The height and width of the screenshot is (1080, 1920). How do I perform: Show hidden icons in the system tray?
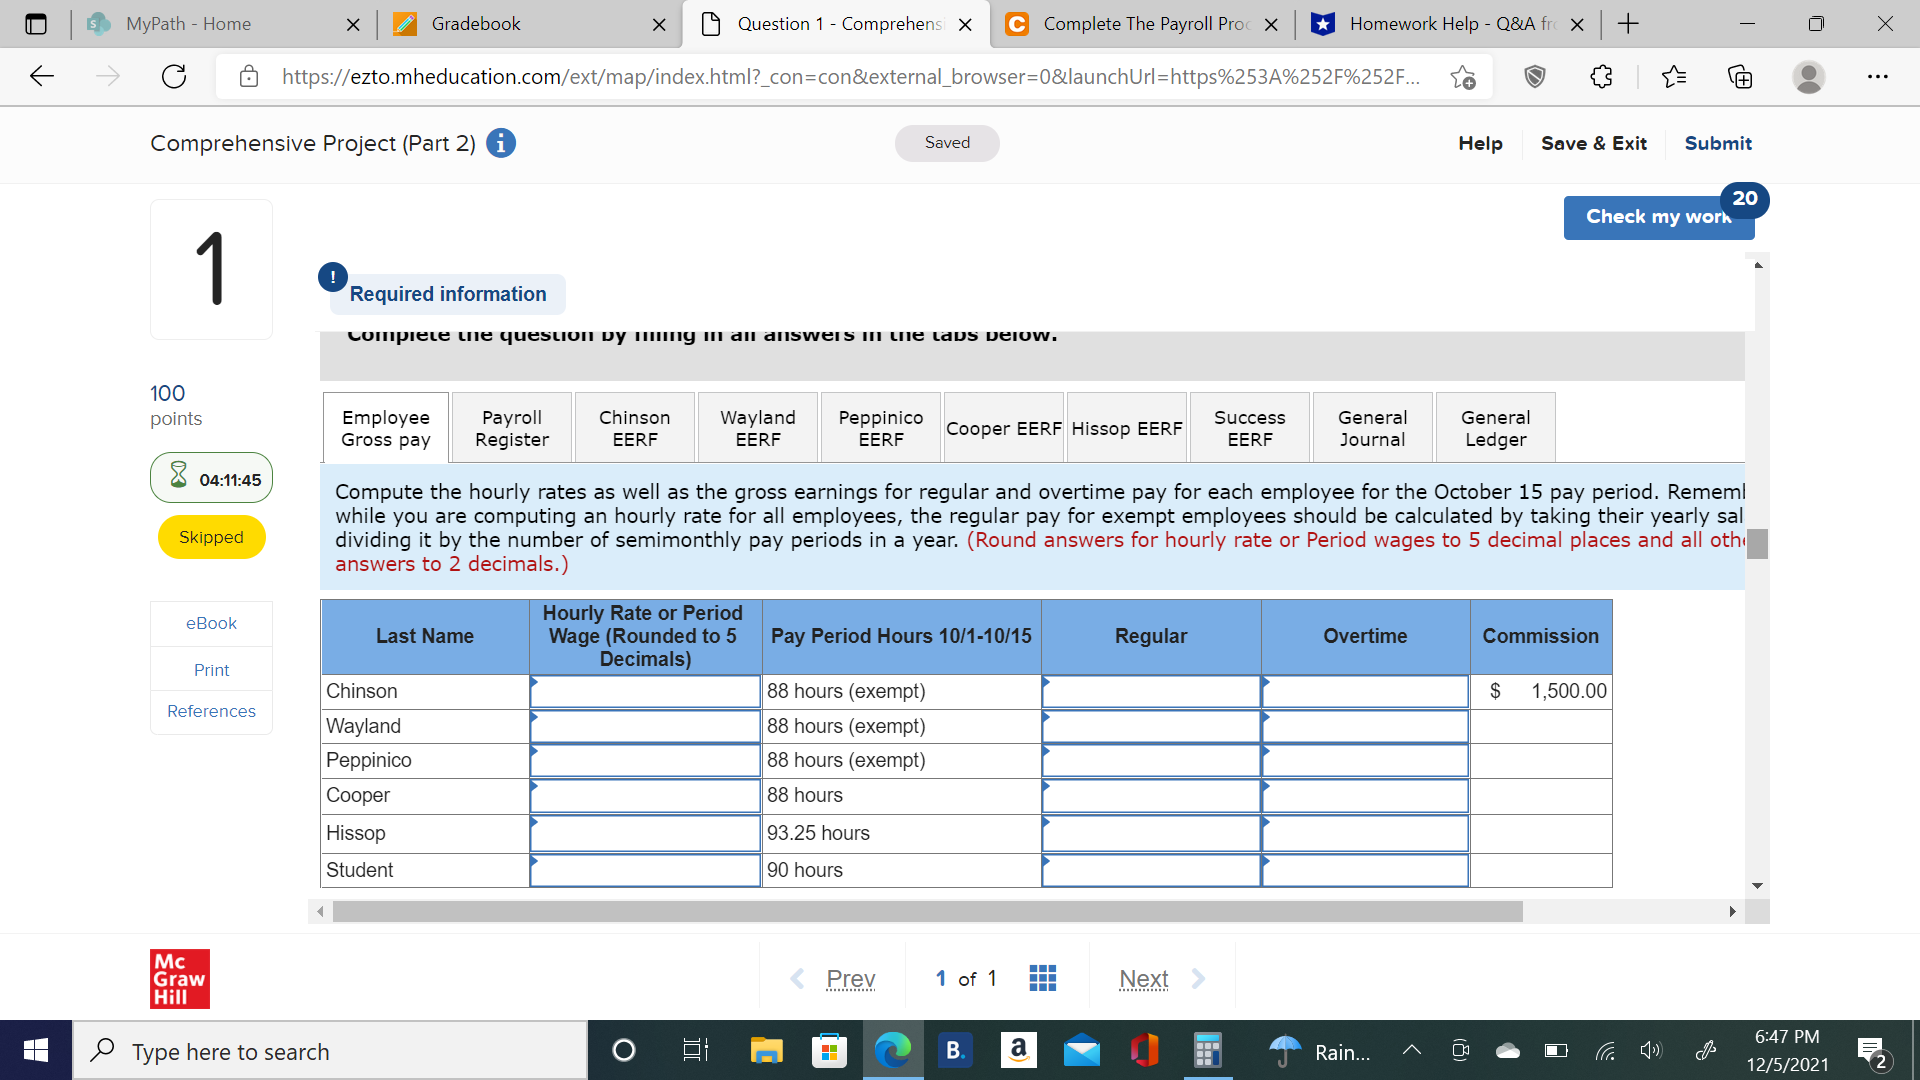(x=1412, y=1050)
